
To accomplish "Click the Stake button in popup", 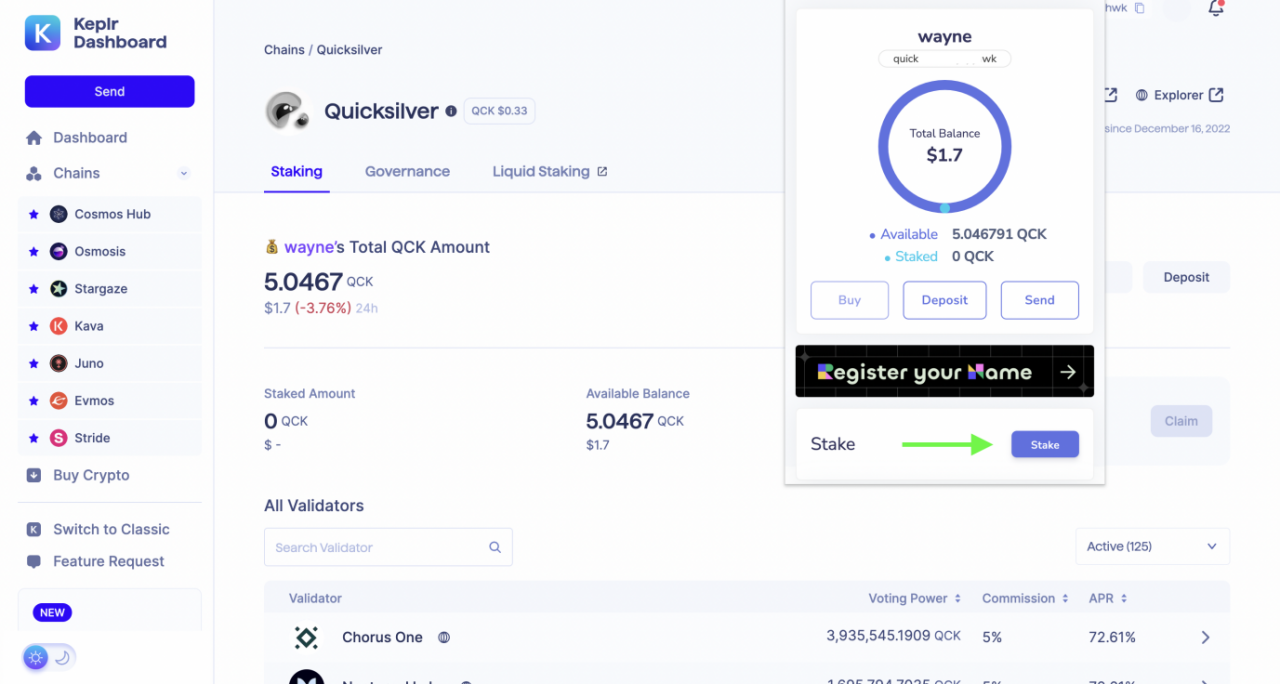I will pos(1045,445).
